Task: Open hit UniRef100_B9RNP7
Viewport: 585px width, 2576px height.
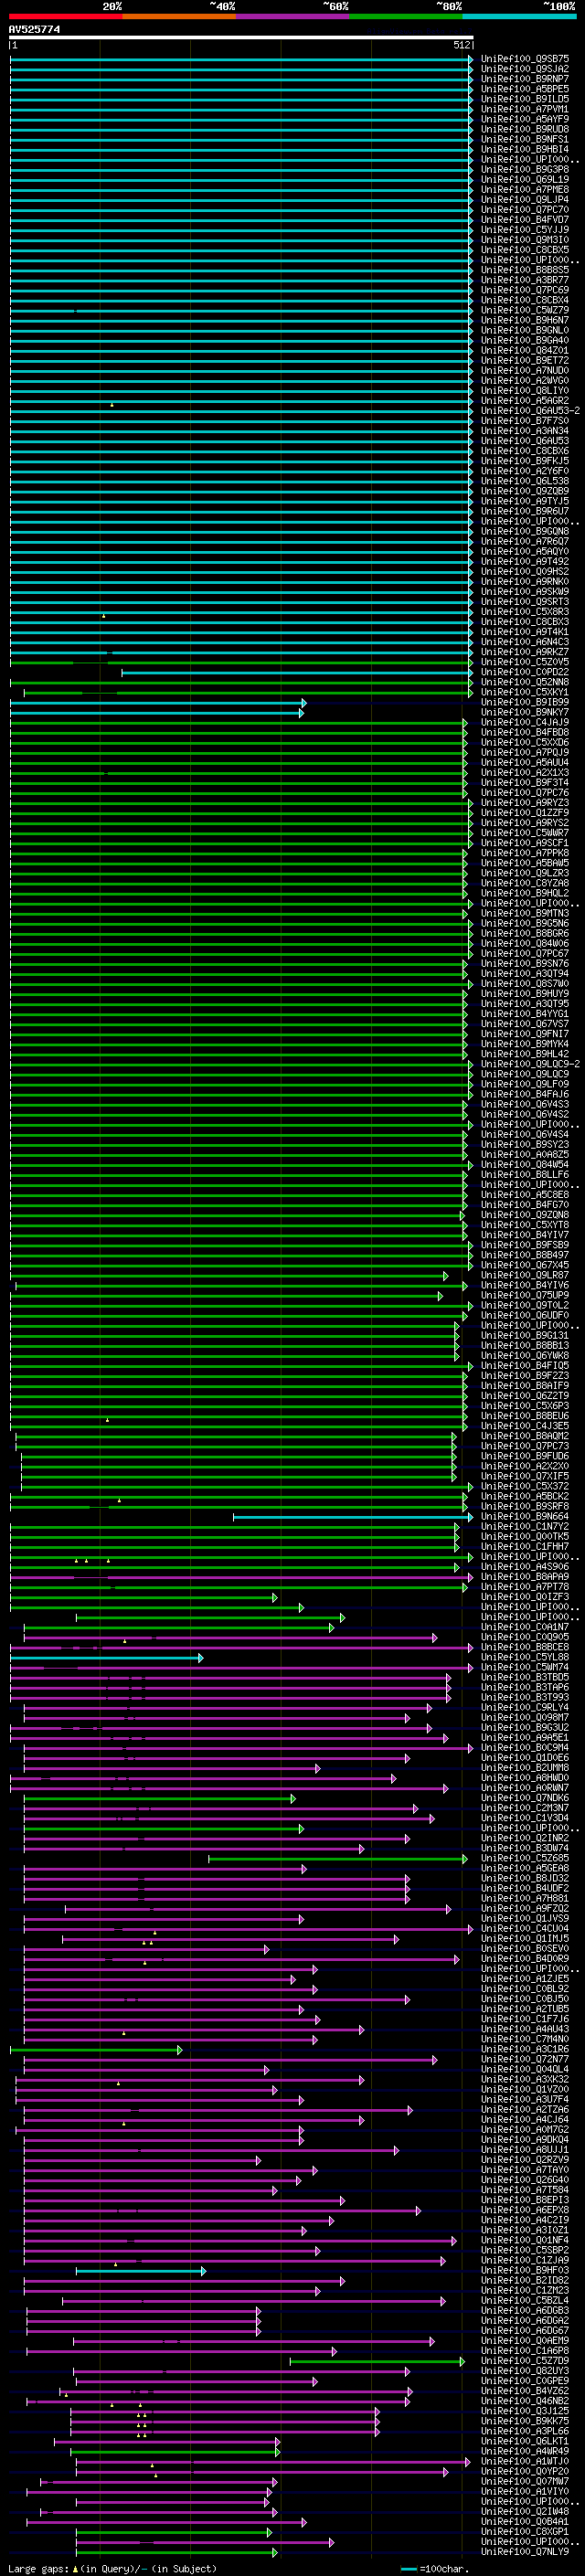Action: [525, 79]
